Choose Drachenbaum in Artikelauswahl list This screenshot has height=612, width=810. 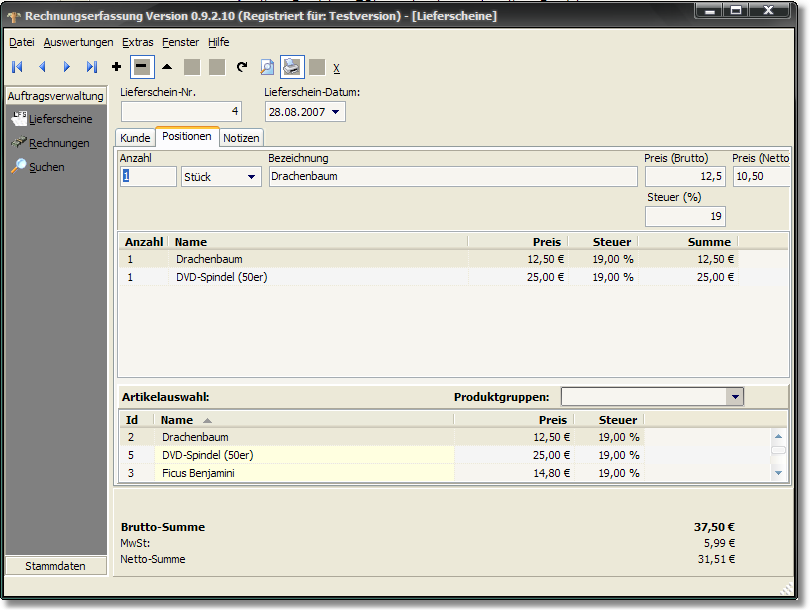382,437
